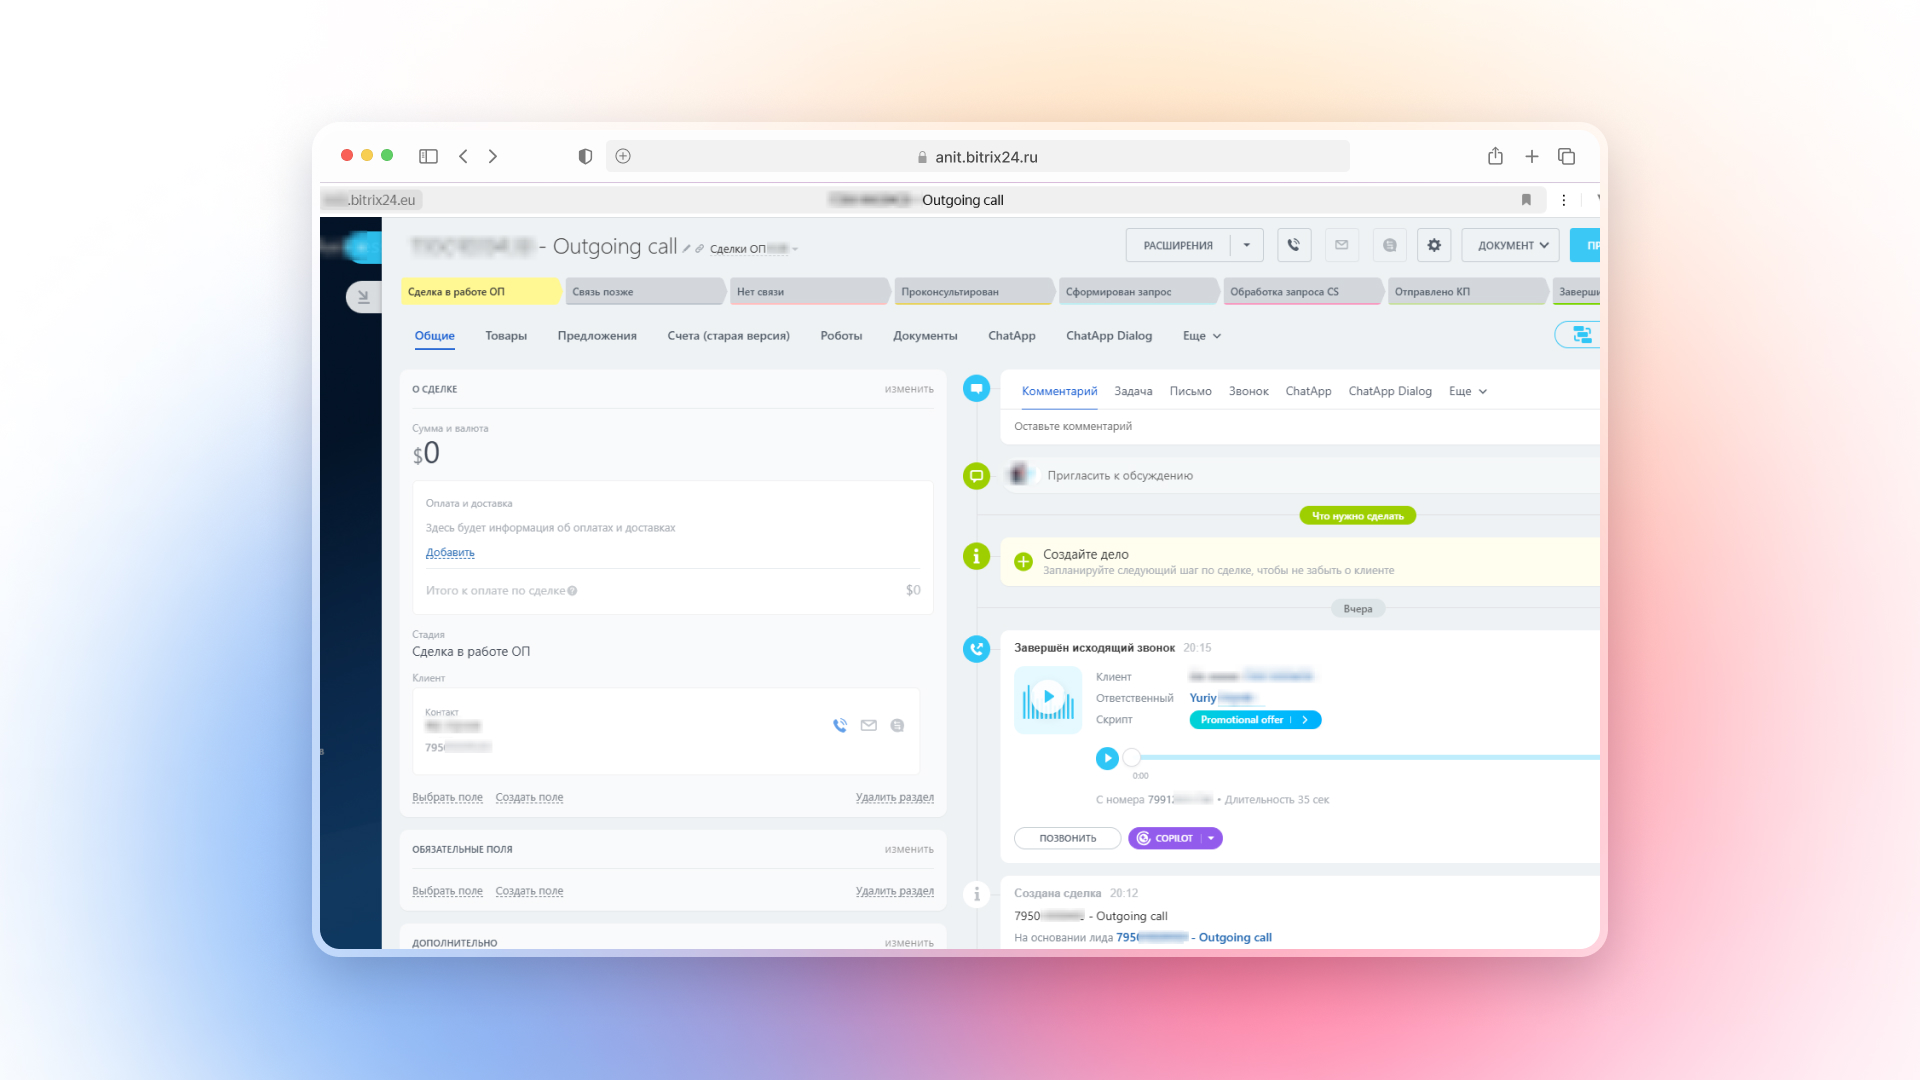This screenshot has height=1080, width=1920.
Task: Open the ДОКУМЕНТ dropdown
Action: pos(1510,245)
